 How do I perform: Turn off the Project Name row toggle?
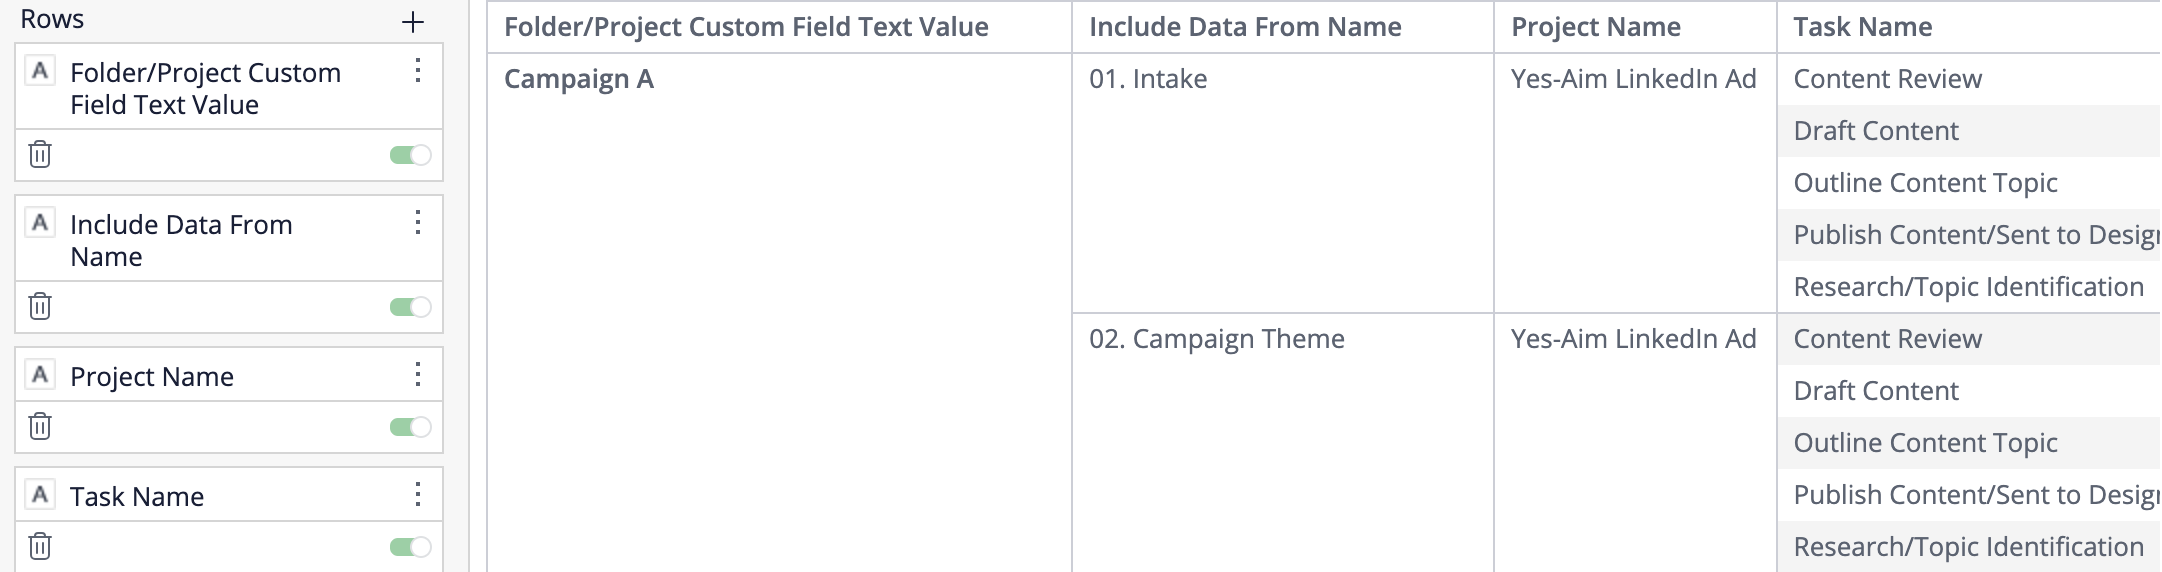click(x=410, y=427)
